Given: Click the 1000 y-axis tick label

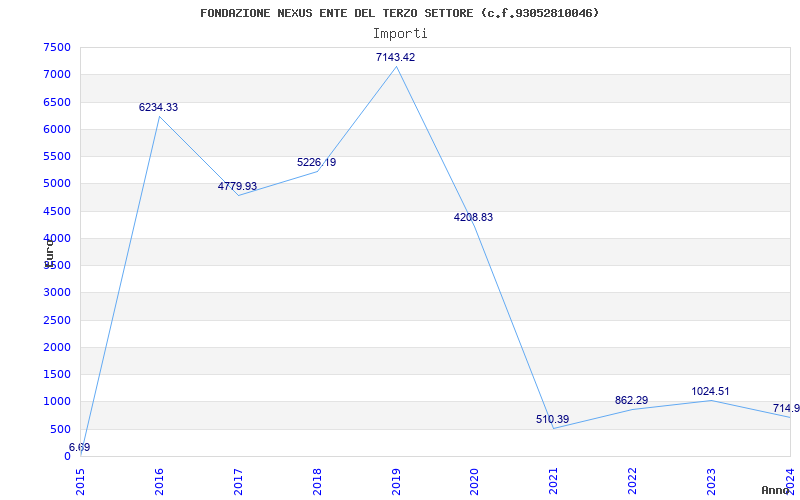Looking at the screenshot, I should (x=57, y=402).
